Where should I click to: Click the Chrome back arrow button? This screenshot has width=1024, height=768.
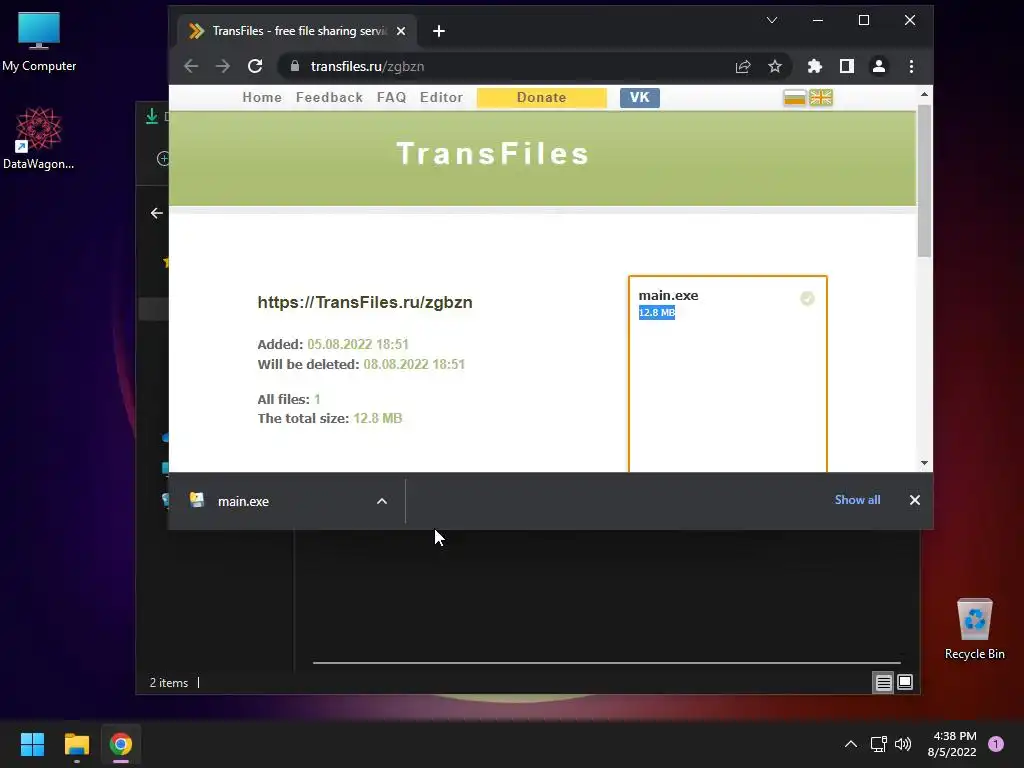point(191,66)
